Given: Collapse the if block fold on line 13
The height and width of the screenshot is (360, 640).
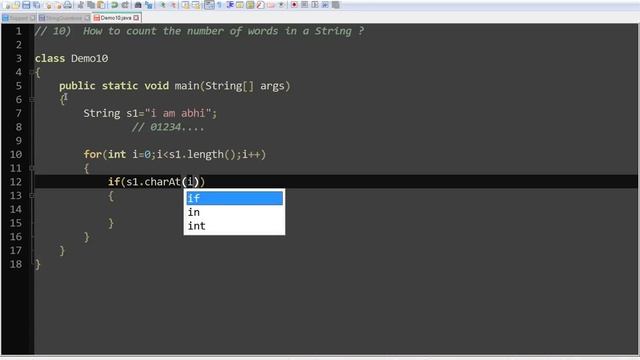Looking at the screenshot, I should [32, 196].
